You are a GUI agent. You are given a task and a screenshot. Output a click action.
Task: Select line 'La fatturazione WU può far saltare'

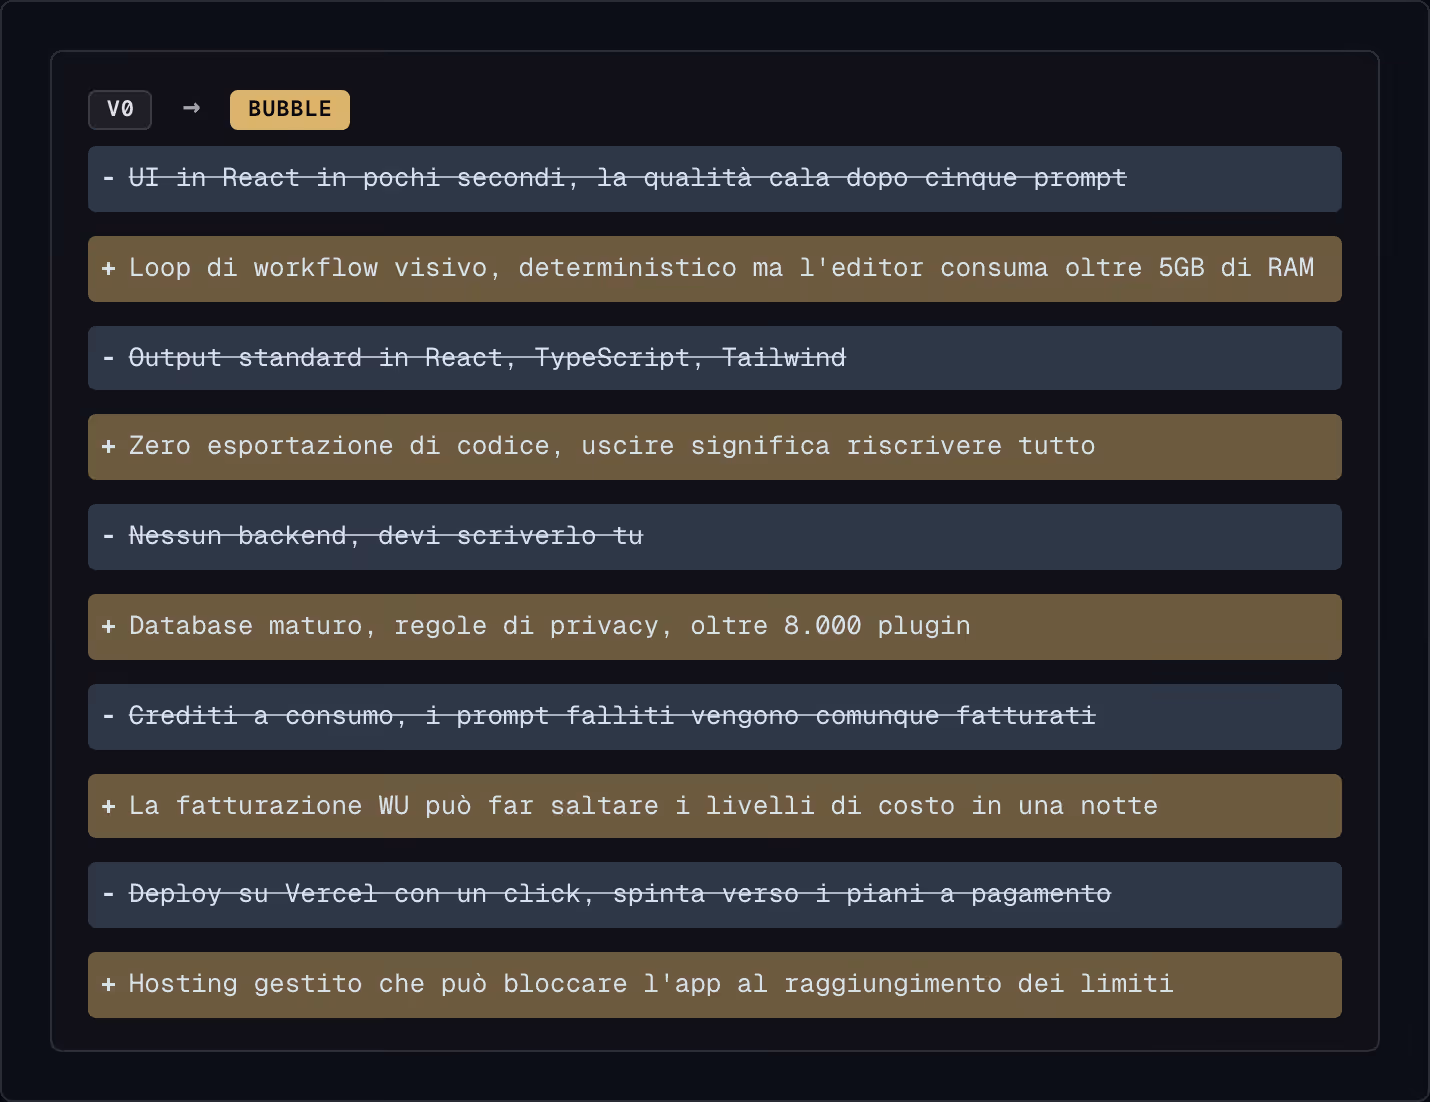click(715, 806)
